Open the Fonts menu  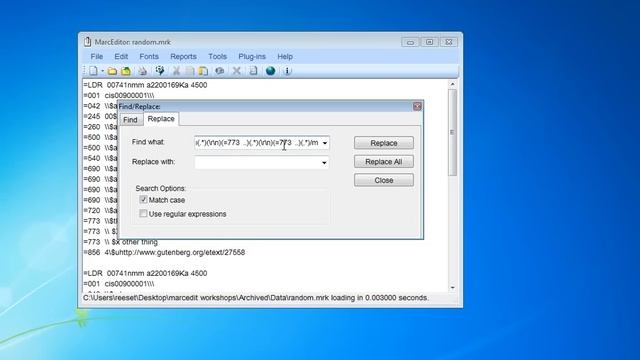pyautogui.click(x=149, y=56)
